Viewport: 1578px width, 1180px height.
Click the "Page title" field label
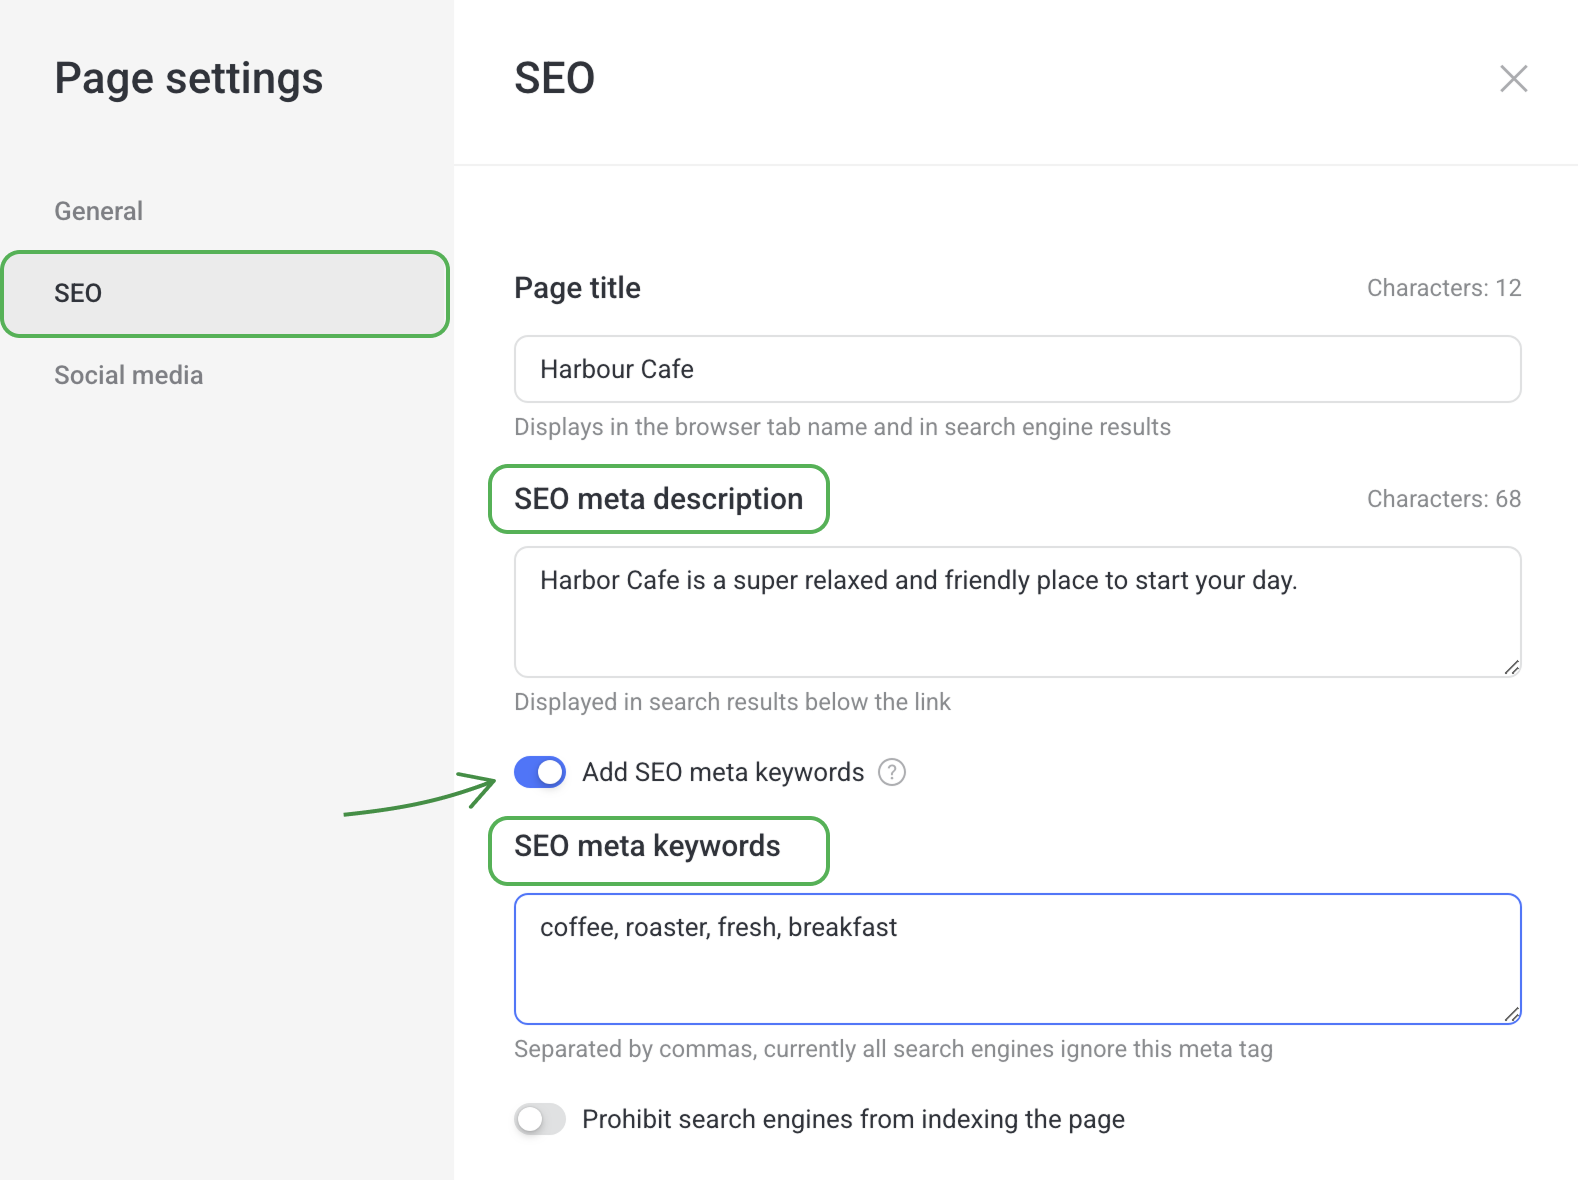[x=577, y=288]
